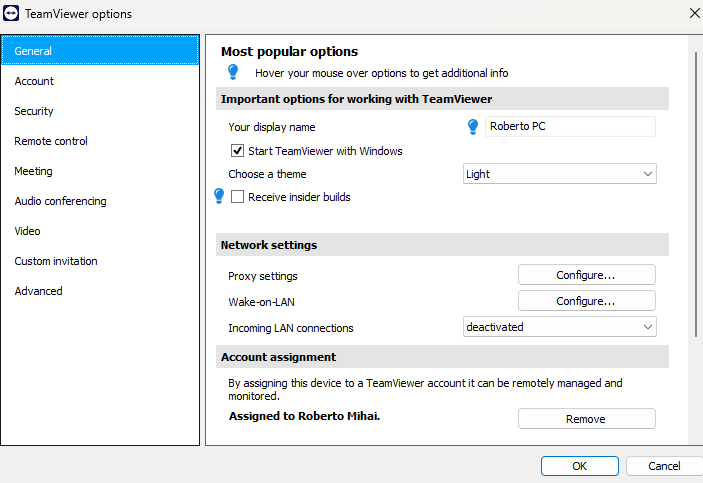
Task: Click the Network settings section header
Action: 442,245
